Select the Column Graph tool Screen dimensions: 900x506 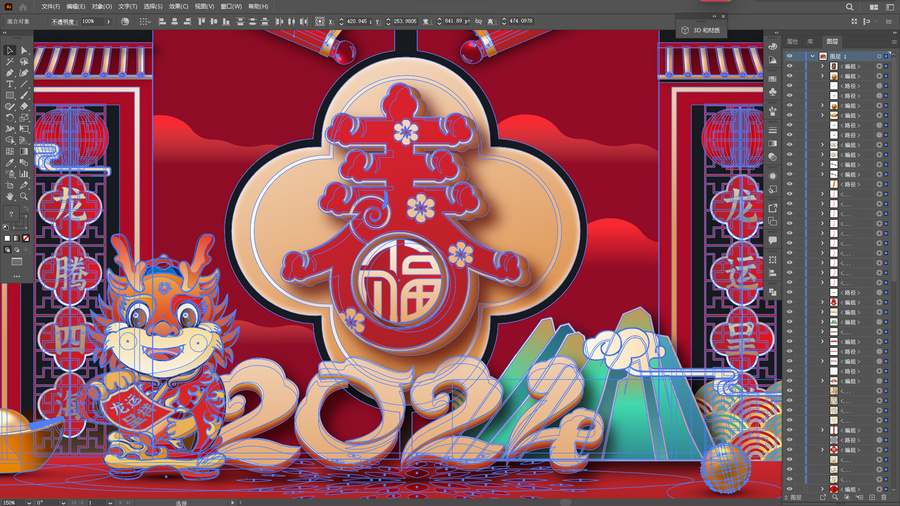click(x=24, y=174)
